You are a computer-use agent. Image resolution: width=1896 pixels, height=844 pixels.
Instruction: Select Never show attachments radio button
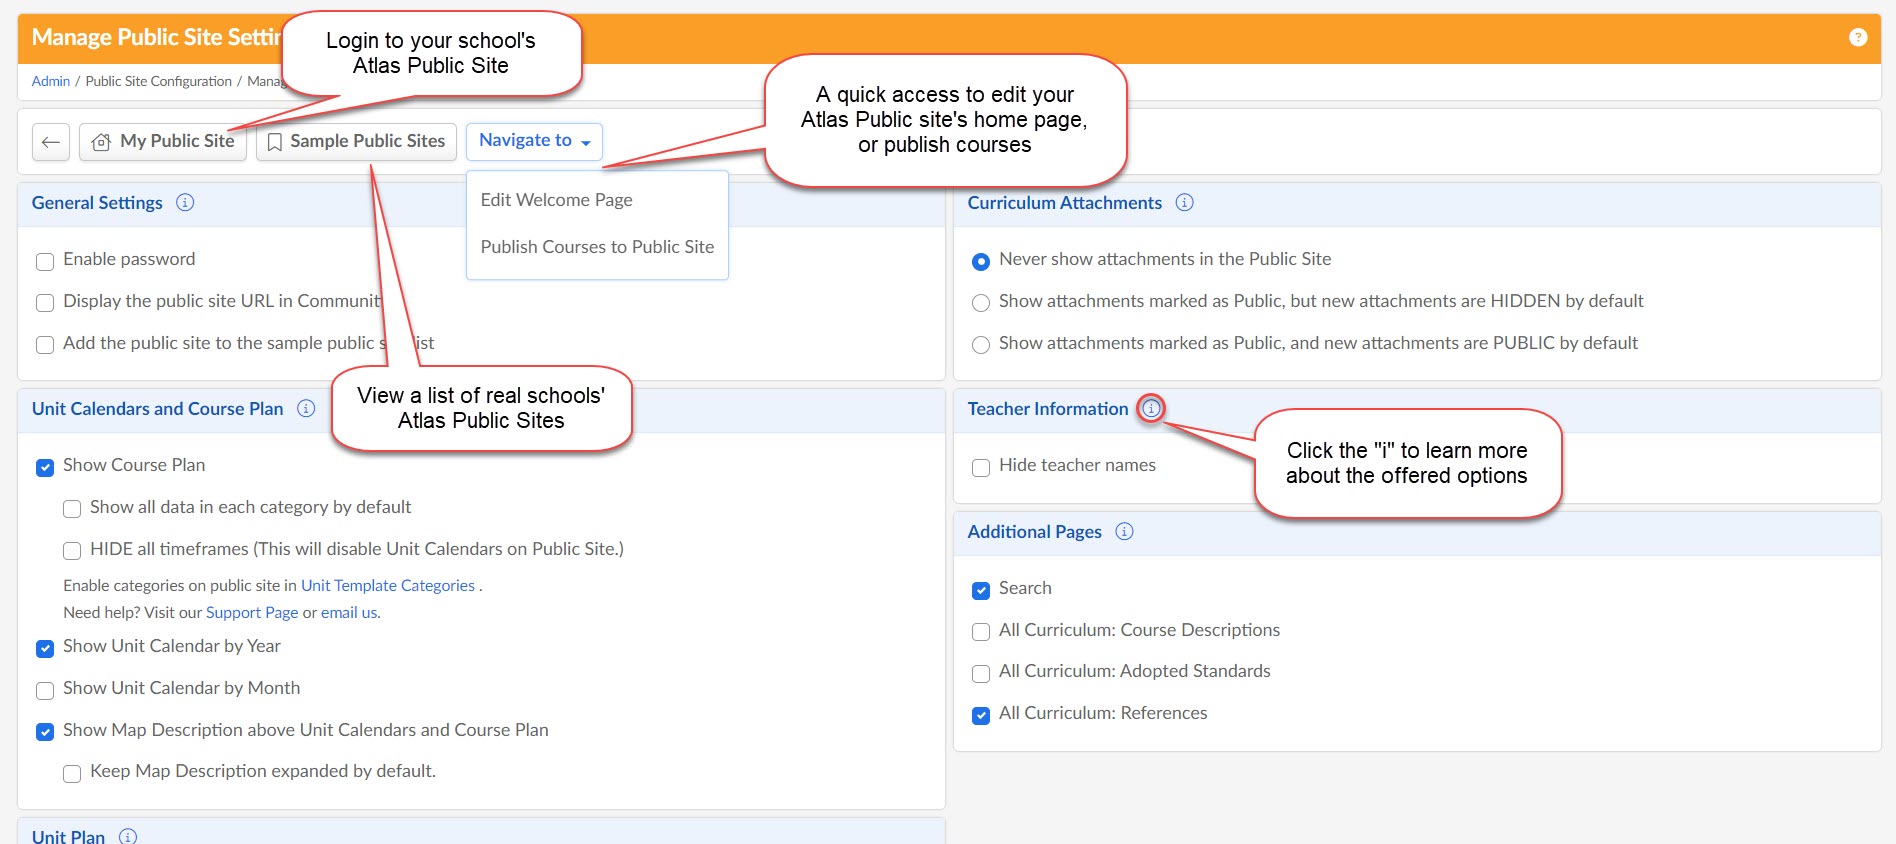[x=981, y=261]
